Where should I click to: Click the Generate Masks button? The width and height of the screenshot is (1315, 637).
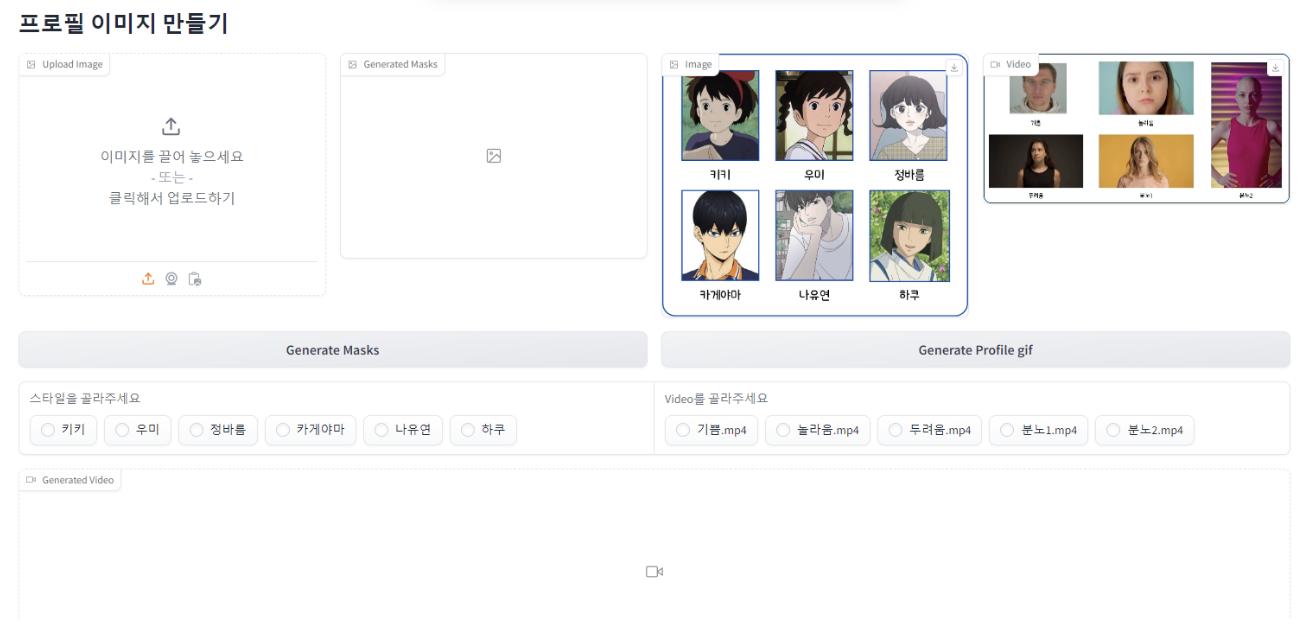coord(333,350)
